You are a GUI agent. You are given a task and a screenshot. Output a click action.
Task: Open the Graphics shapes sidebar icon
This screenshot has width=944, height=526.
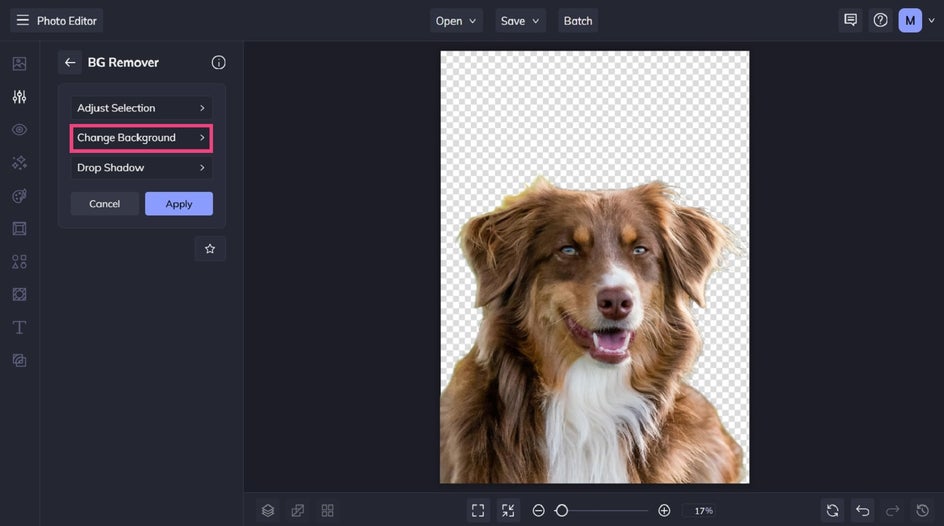[19, 262]
